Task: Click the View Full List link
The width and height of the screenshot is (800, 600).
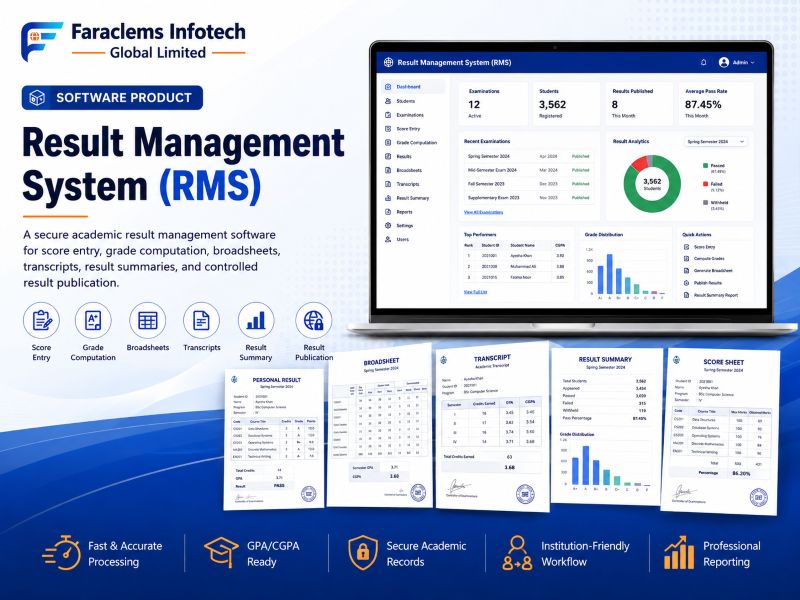Action: point(475,292)
